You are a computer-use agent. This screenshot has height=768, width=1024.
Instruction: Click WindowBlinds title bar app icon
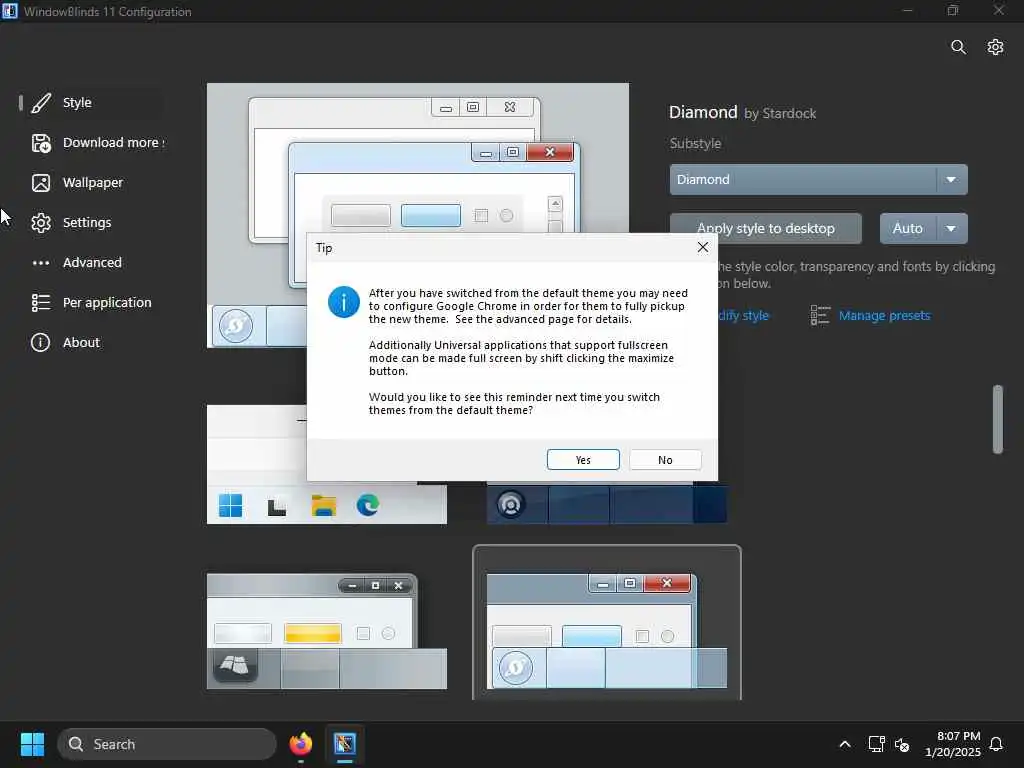[x=10, y=11]
